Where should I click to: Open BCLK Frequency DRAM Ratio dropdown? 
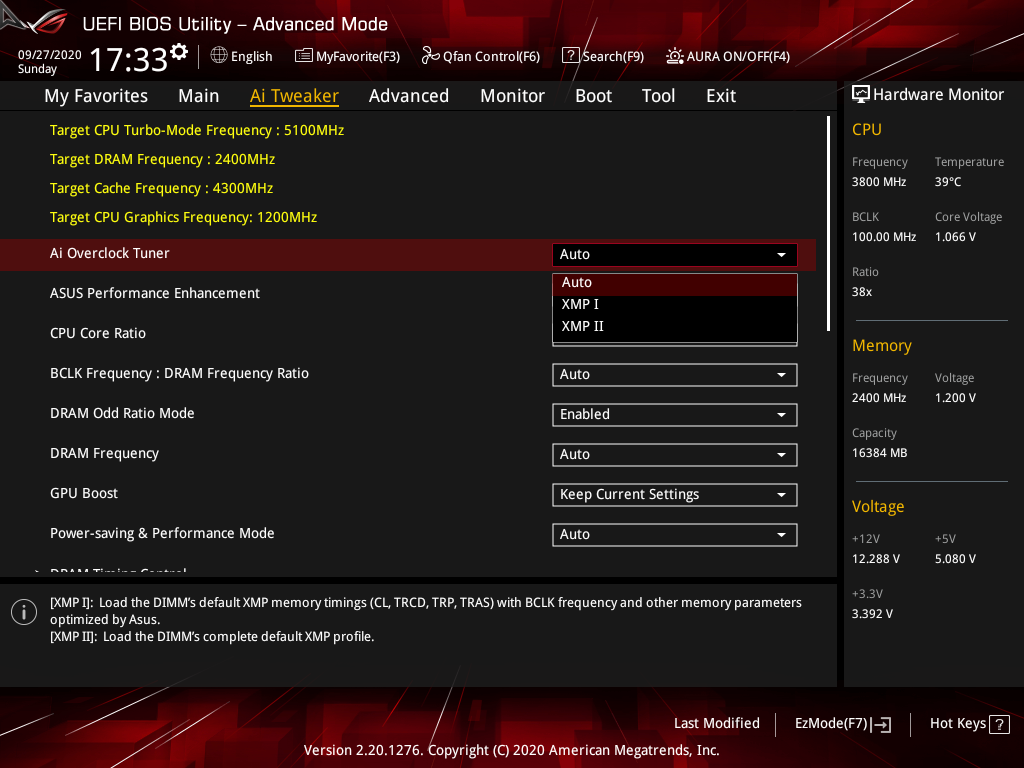tap(675, 375)
